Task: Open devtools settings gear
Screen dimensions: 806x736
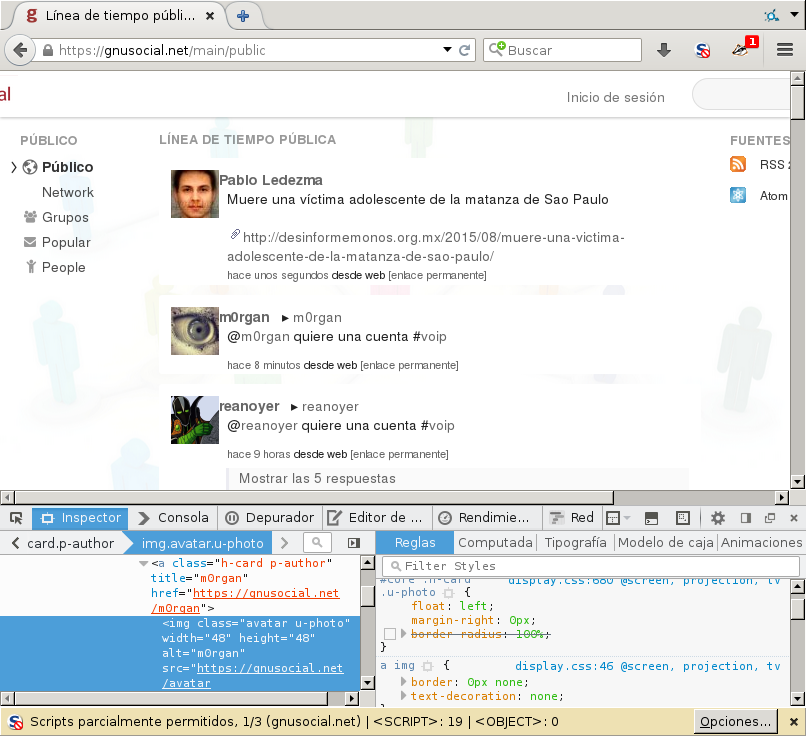Action: [x=718, y=518]
